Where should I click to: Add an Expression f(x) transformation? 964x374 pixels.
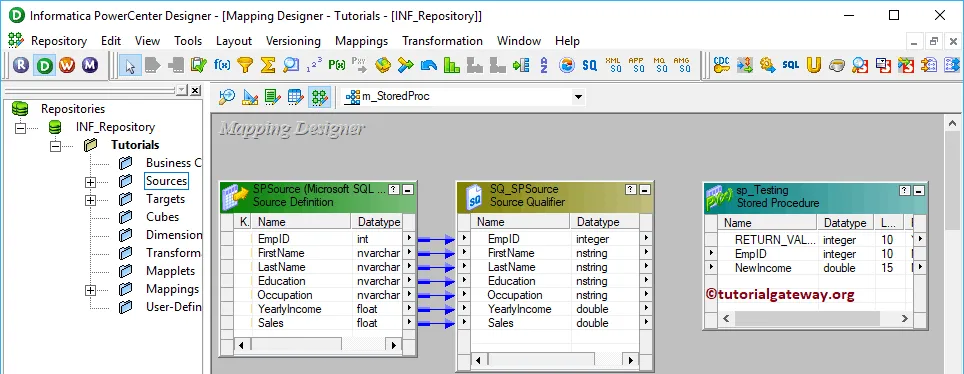tap(221, 65)
